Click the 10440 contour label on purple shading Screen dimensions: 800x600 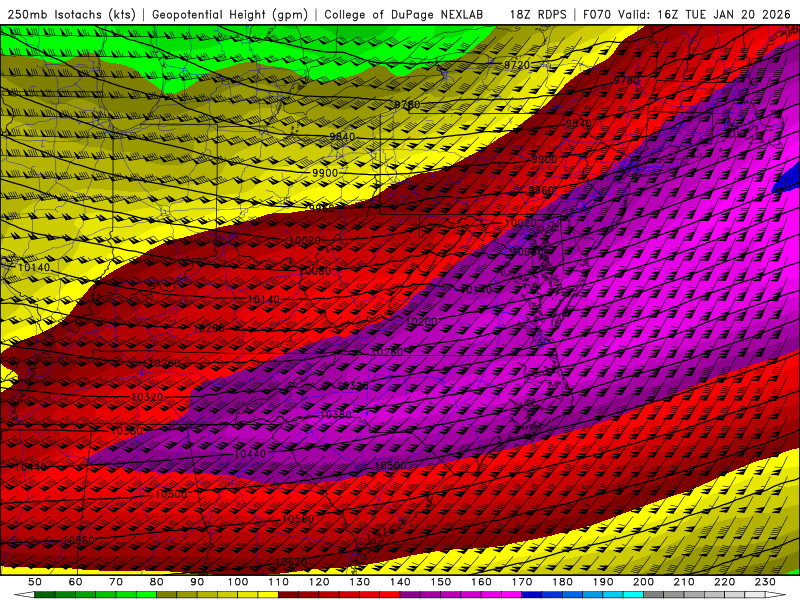pyautogui.click(x=249, y=454)
